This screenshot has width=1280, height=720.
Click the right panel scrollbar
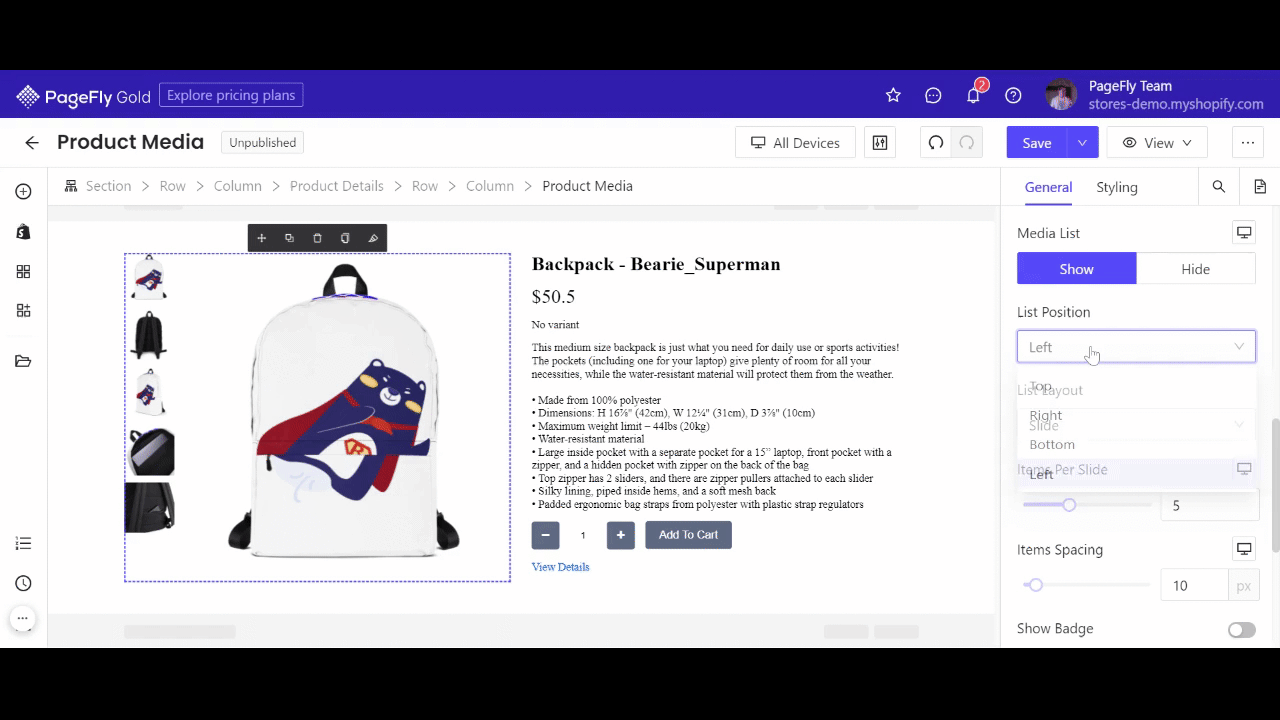[1275, 485]
